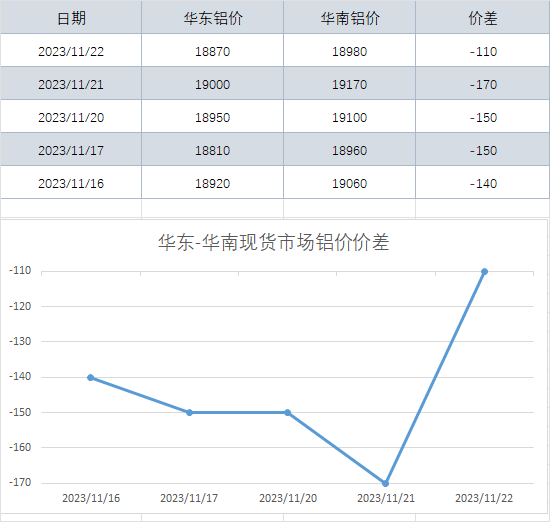The height and width of the screenshot is (522, 550).
Task: Click y-axis label -120 on chart
Action: (20, 306)
